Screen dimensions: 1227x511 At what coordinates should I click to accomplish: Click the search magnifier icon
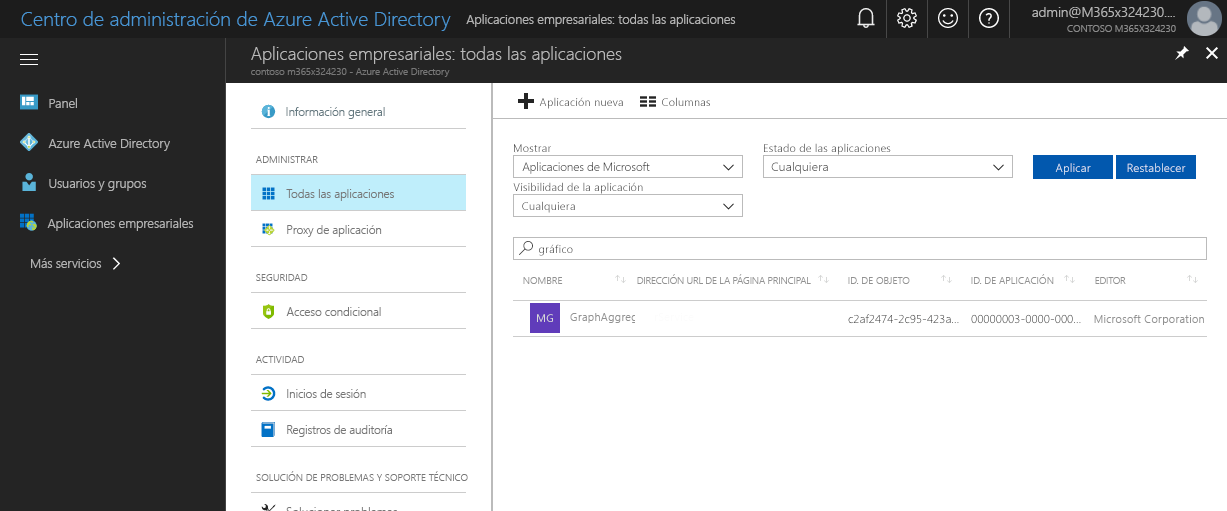point(527,248)
